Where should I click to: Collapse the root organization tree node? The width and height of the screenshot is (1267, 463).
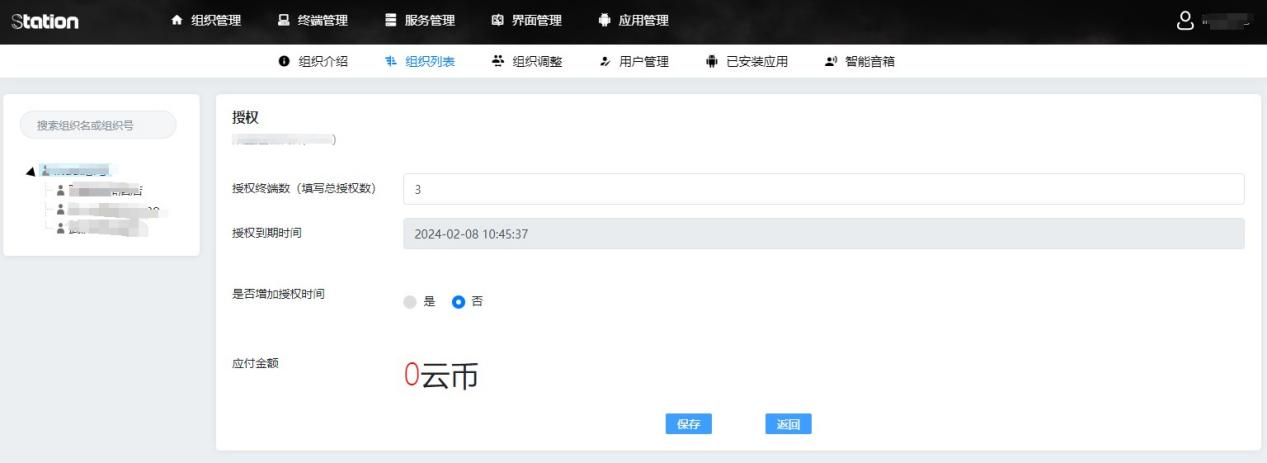click(x=31, y=172)
